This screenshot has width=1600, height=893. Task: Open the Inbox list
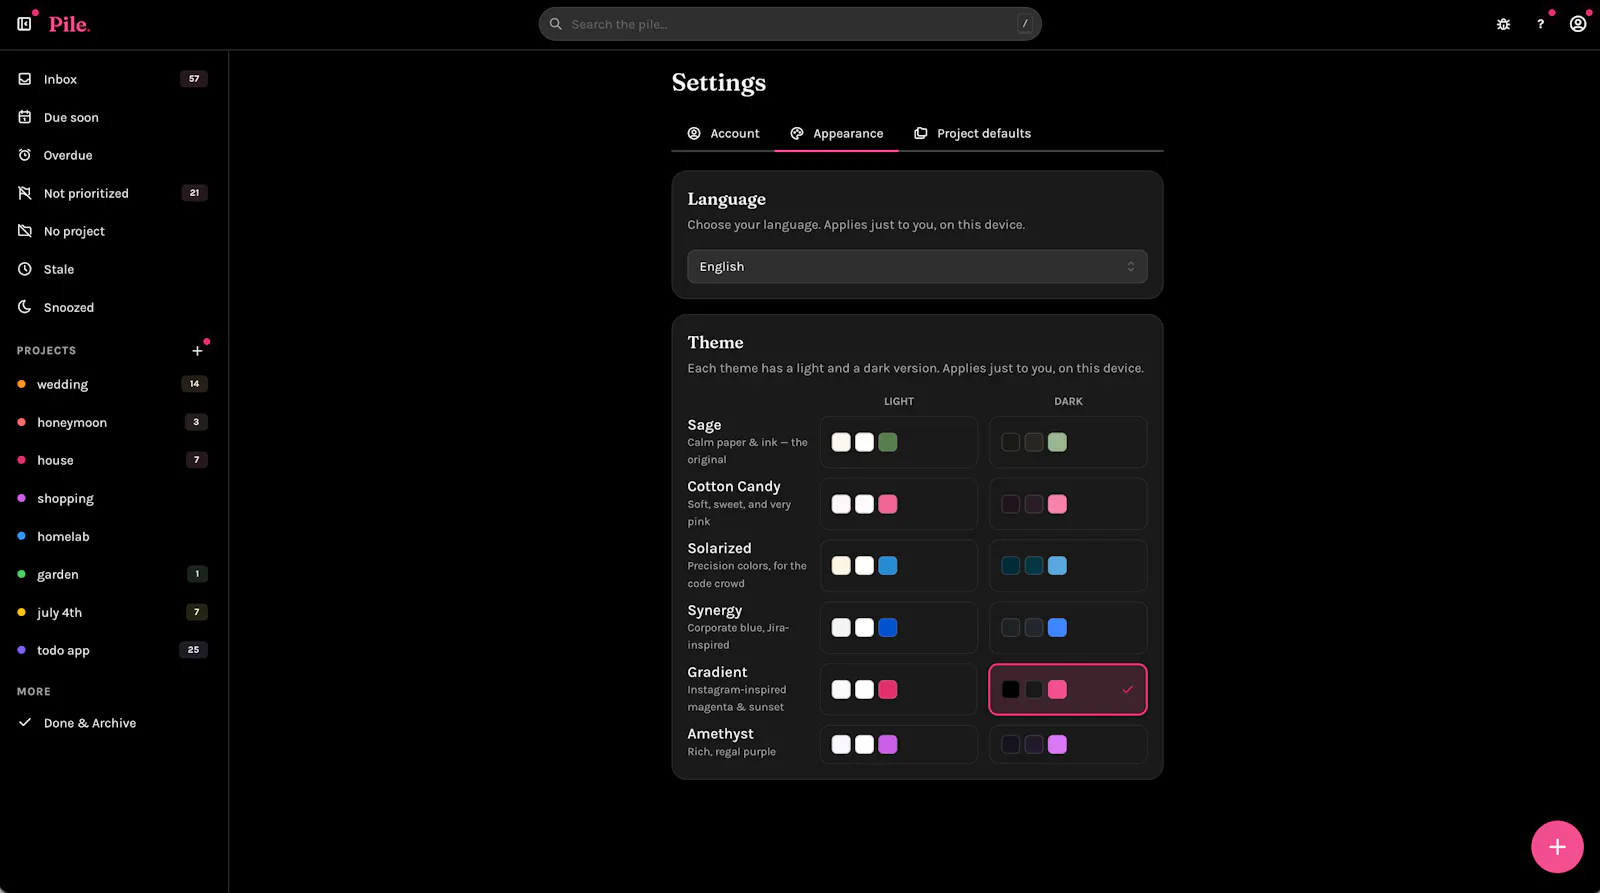(x=113, y=79)
